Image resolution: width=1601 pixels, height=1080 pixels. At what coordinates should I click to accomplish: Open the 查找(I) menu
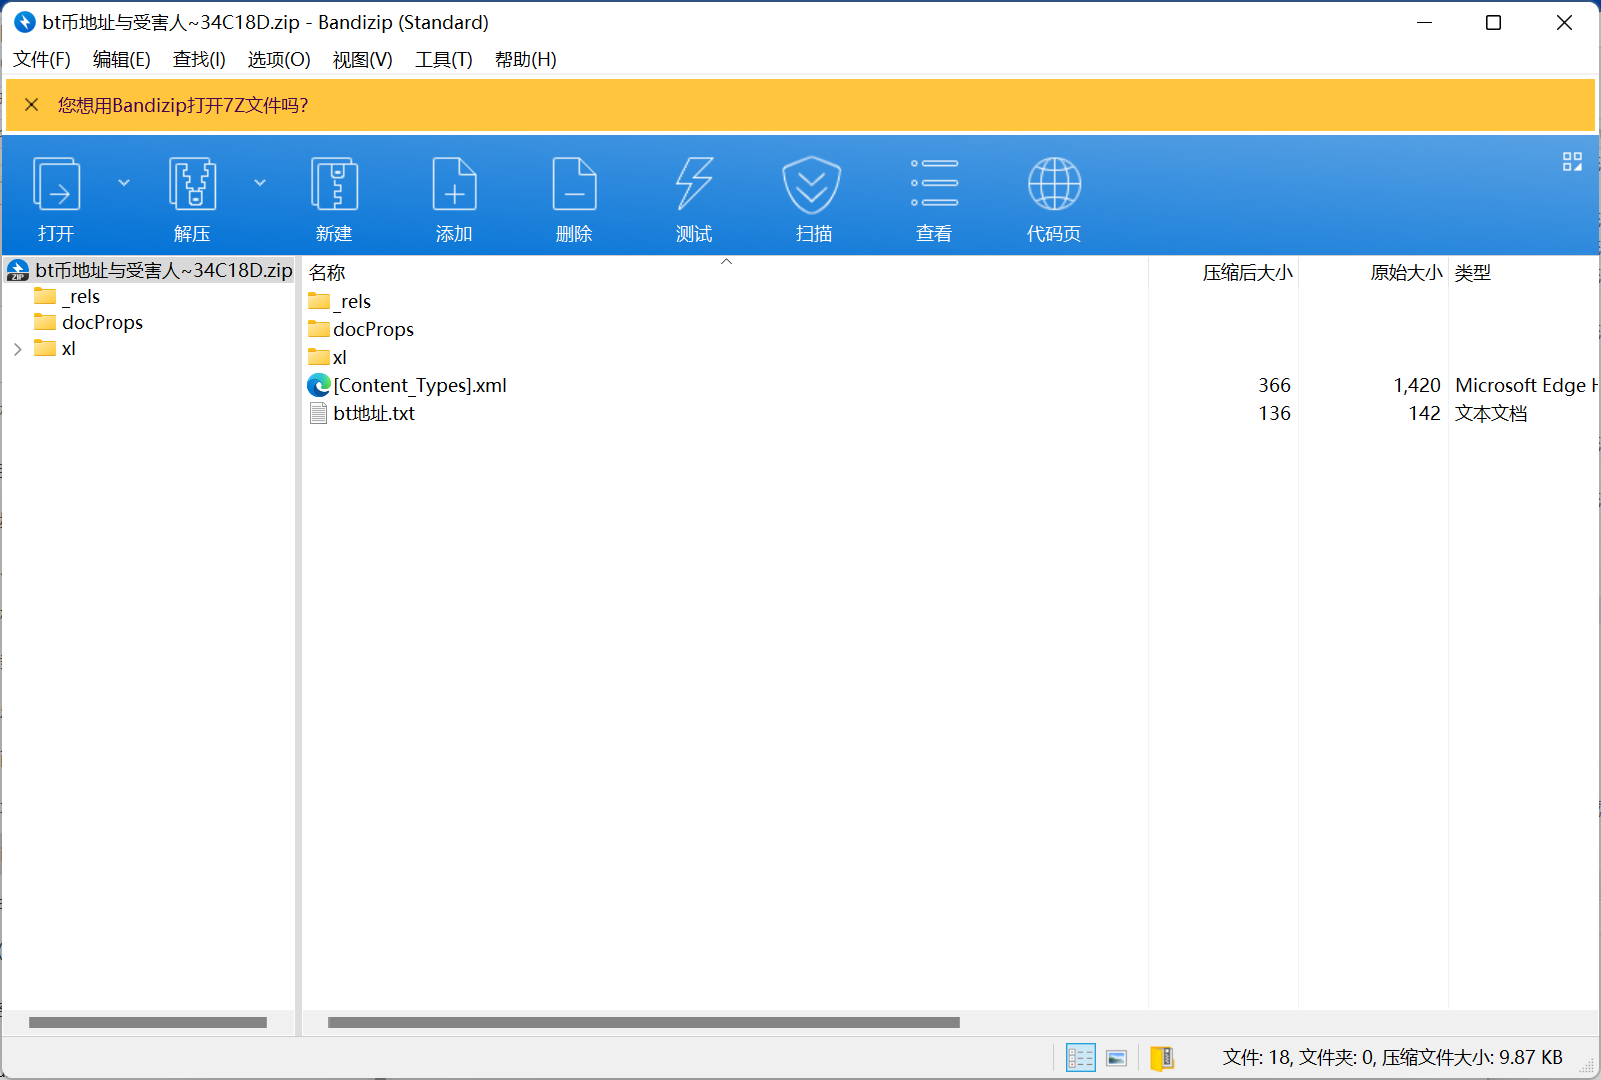[x=199, y=59]
